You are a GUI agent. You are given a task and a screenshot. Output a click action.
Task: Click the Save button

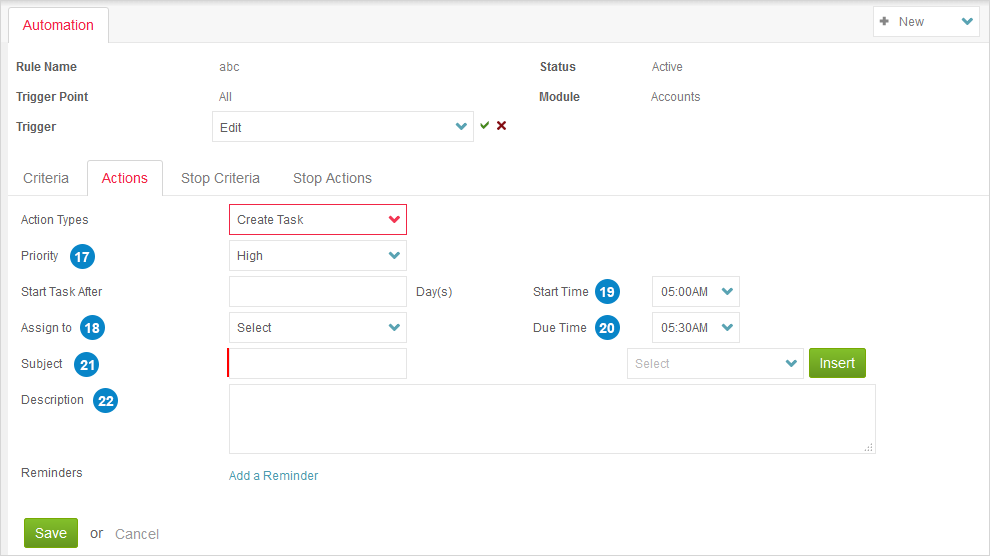[51, 533]
